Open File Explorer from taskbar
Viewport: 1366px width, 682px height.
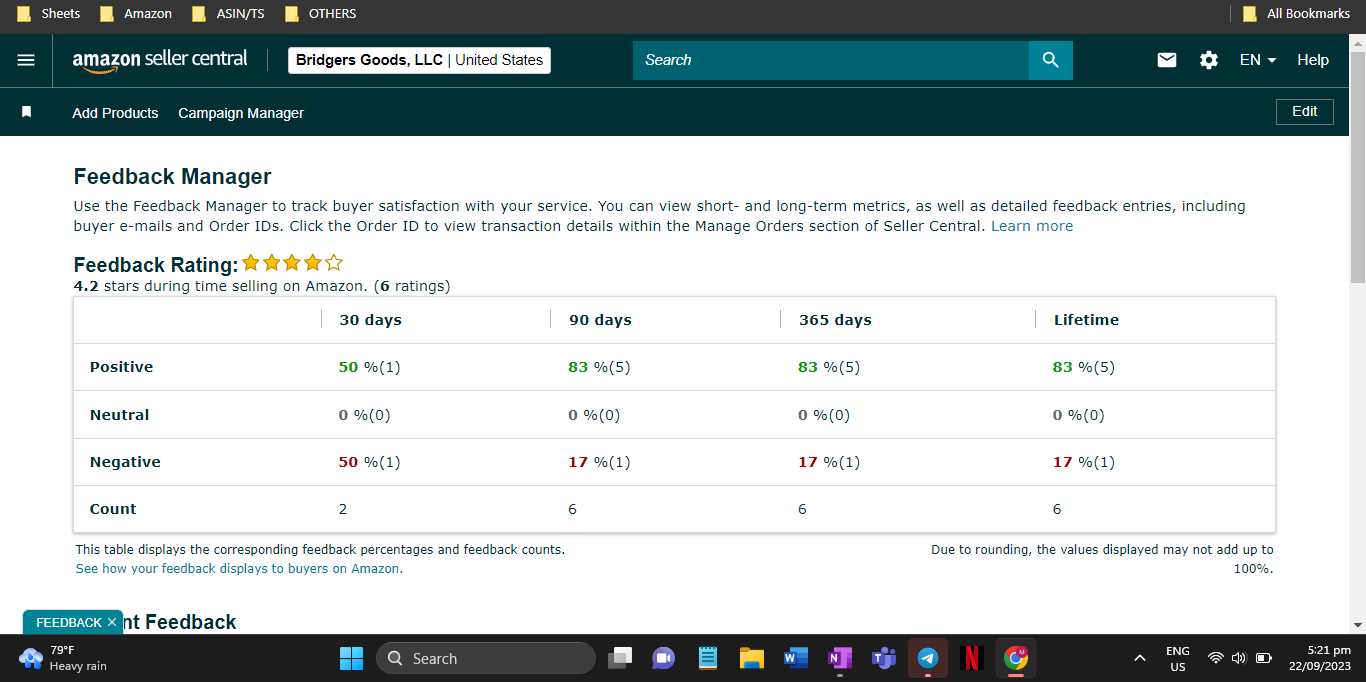[x=751, y=658]
